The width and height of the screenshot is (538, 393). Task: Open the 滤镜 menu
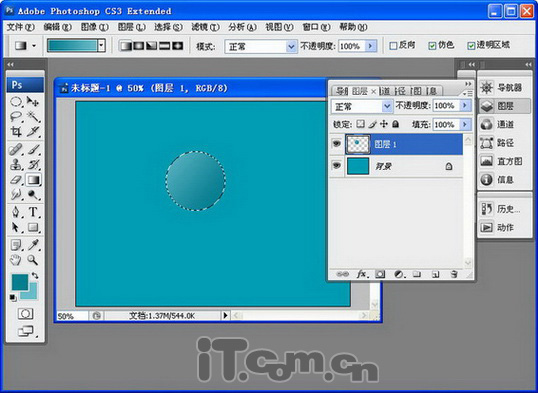205,27
